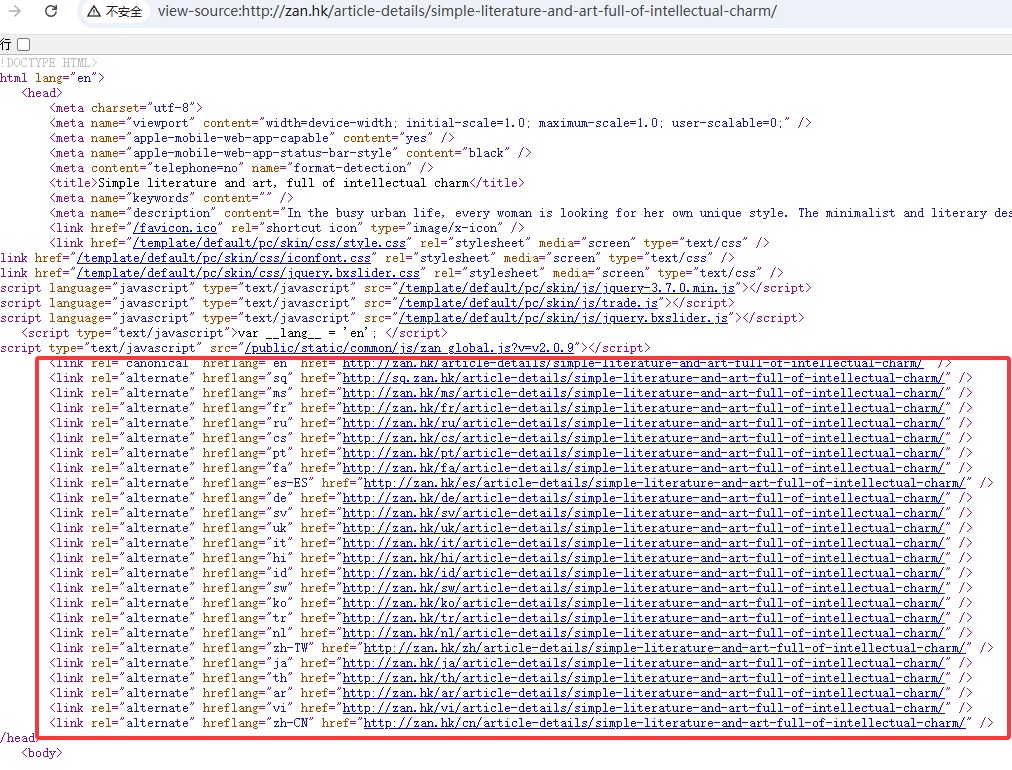Click the 'var __lang__' script line
Image resolution: width=1012 pixels, height=770 pixels.
coord(234,333)
